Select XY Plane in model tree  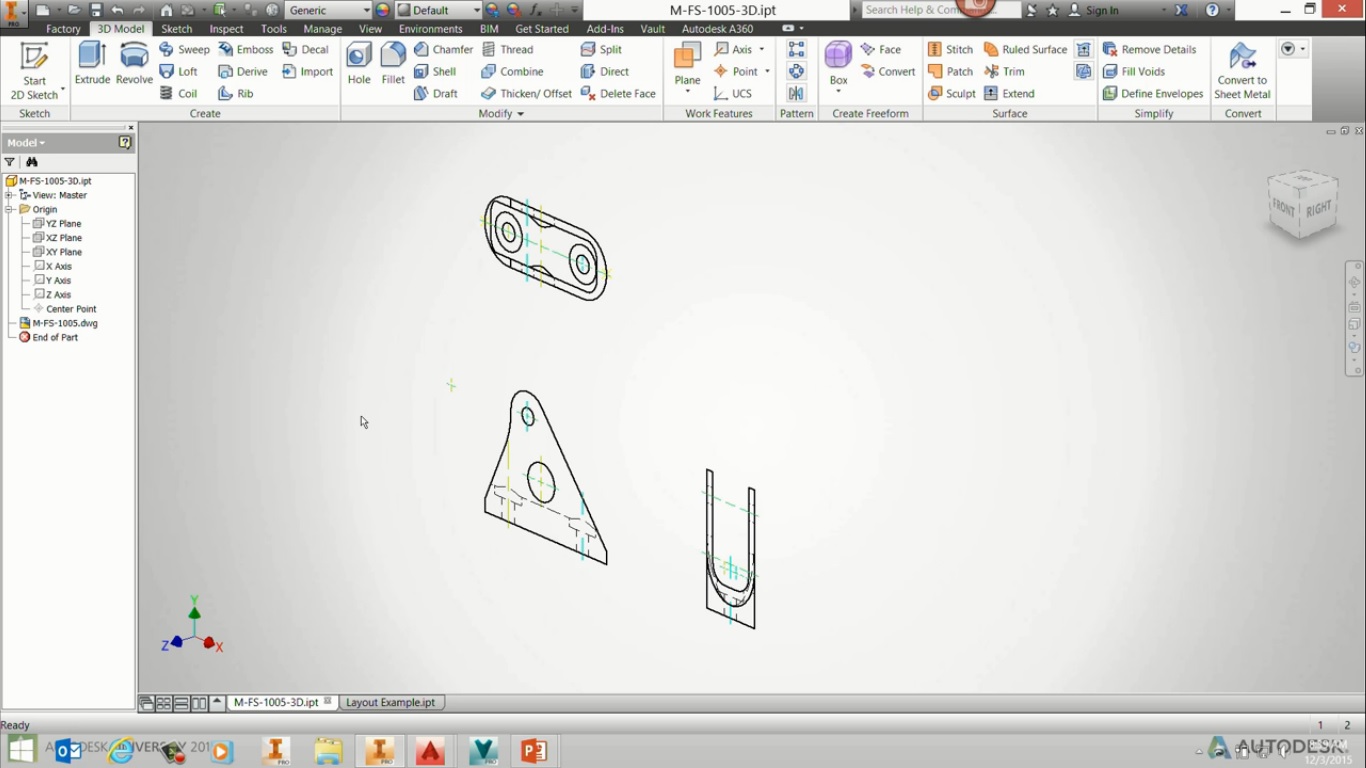tap(63, 252)
